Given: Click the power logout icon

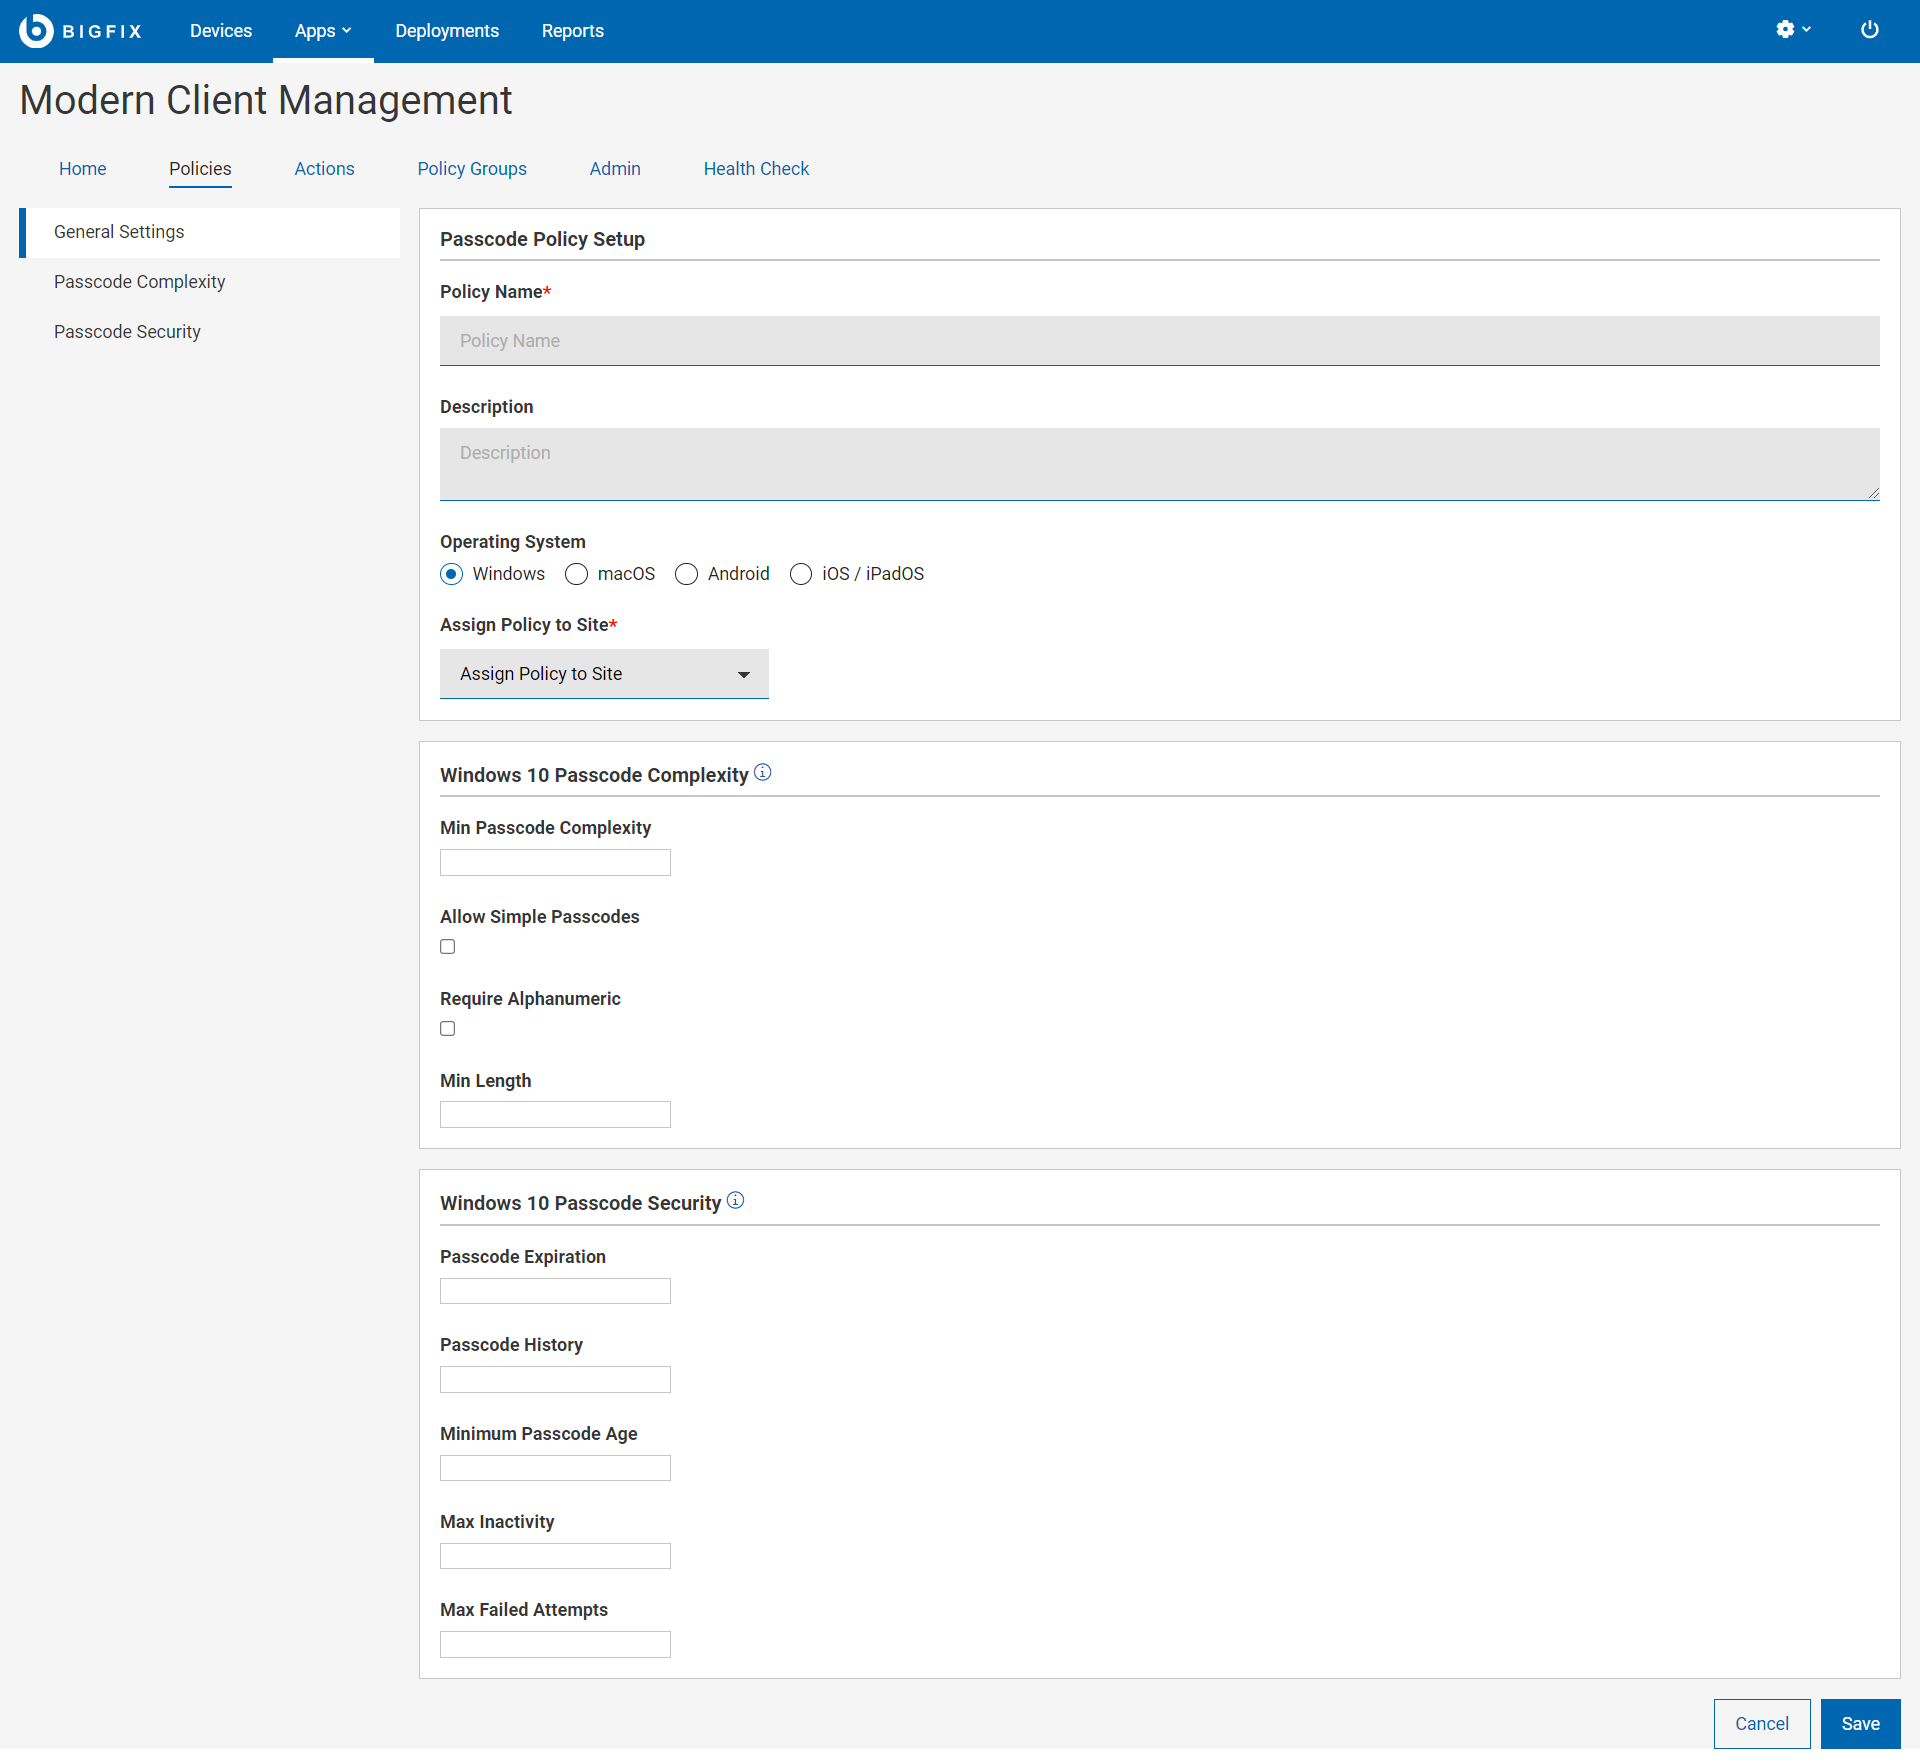Looking at the screenshot, I should coord(1869,30).
